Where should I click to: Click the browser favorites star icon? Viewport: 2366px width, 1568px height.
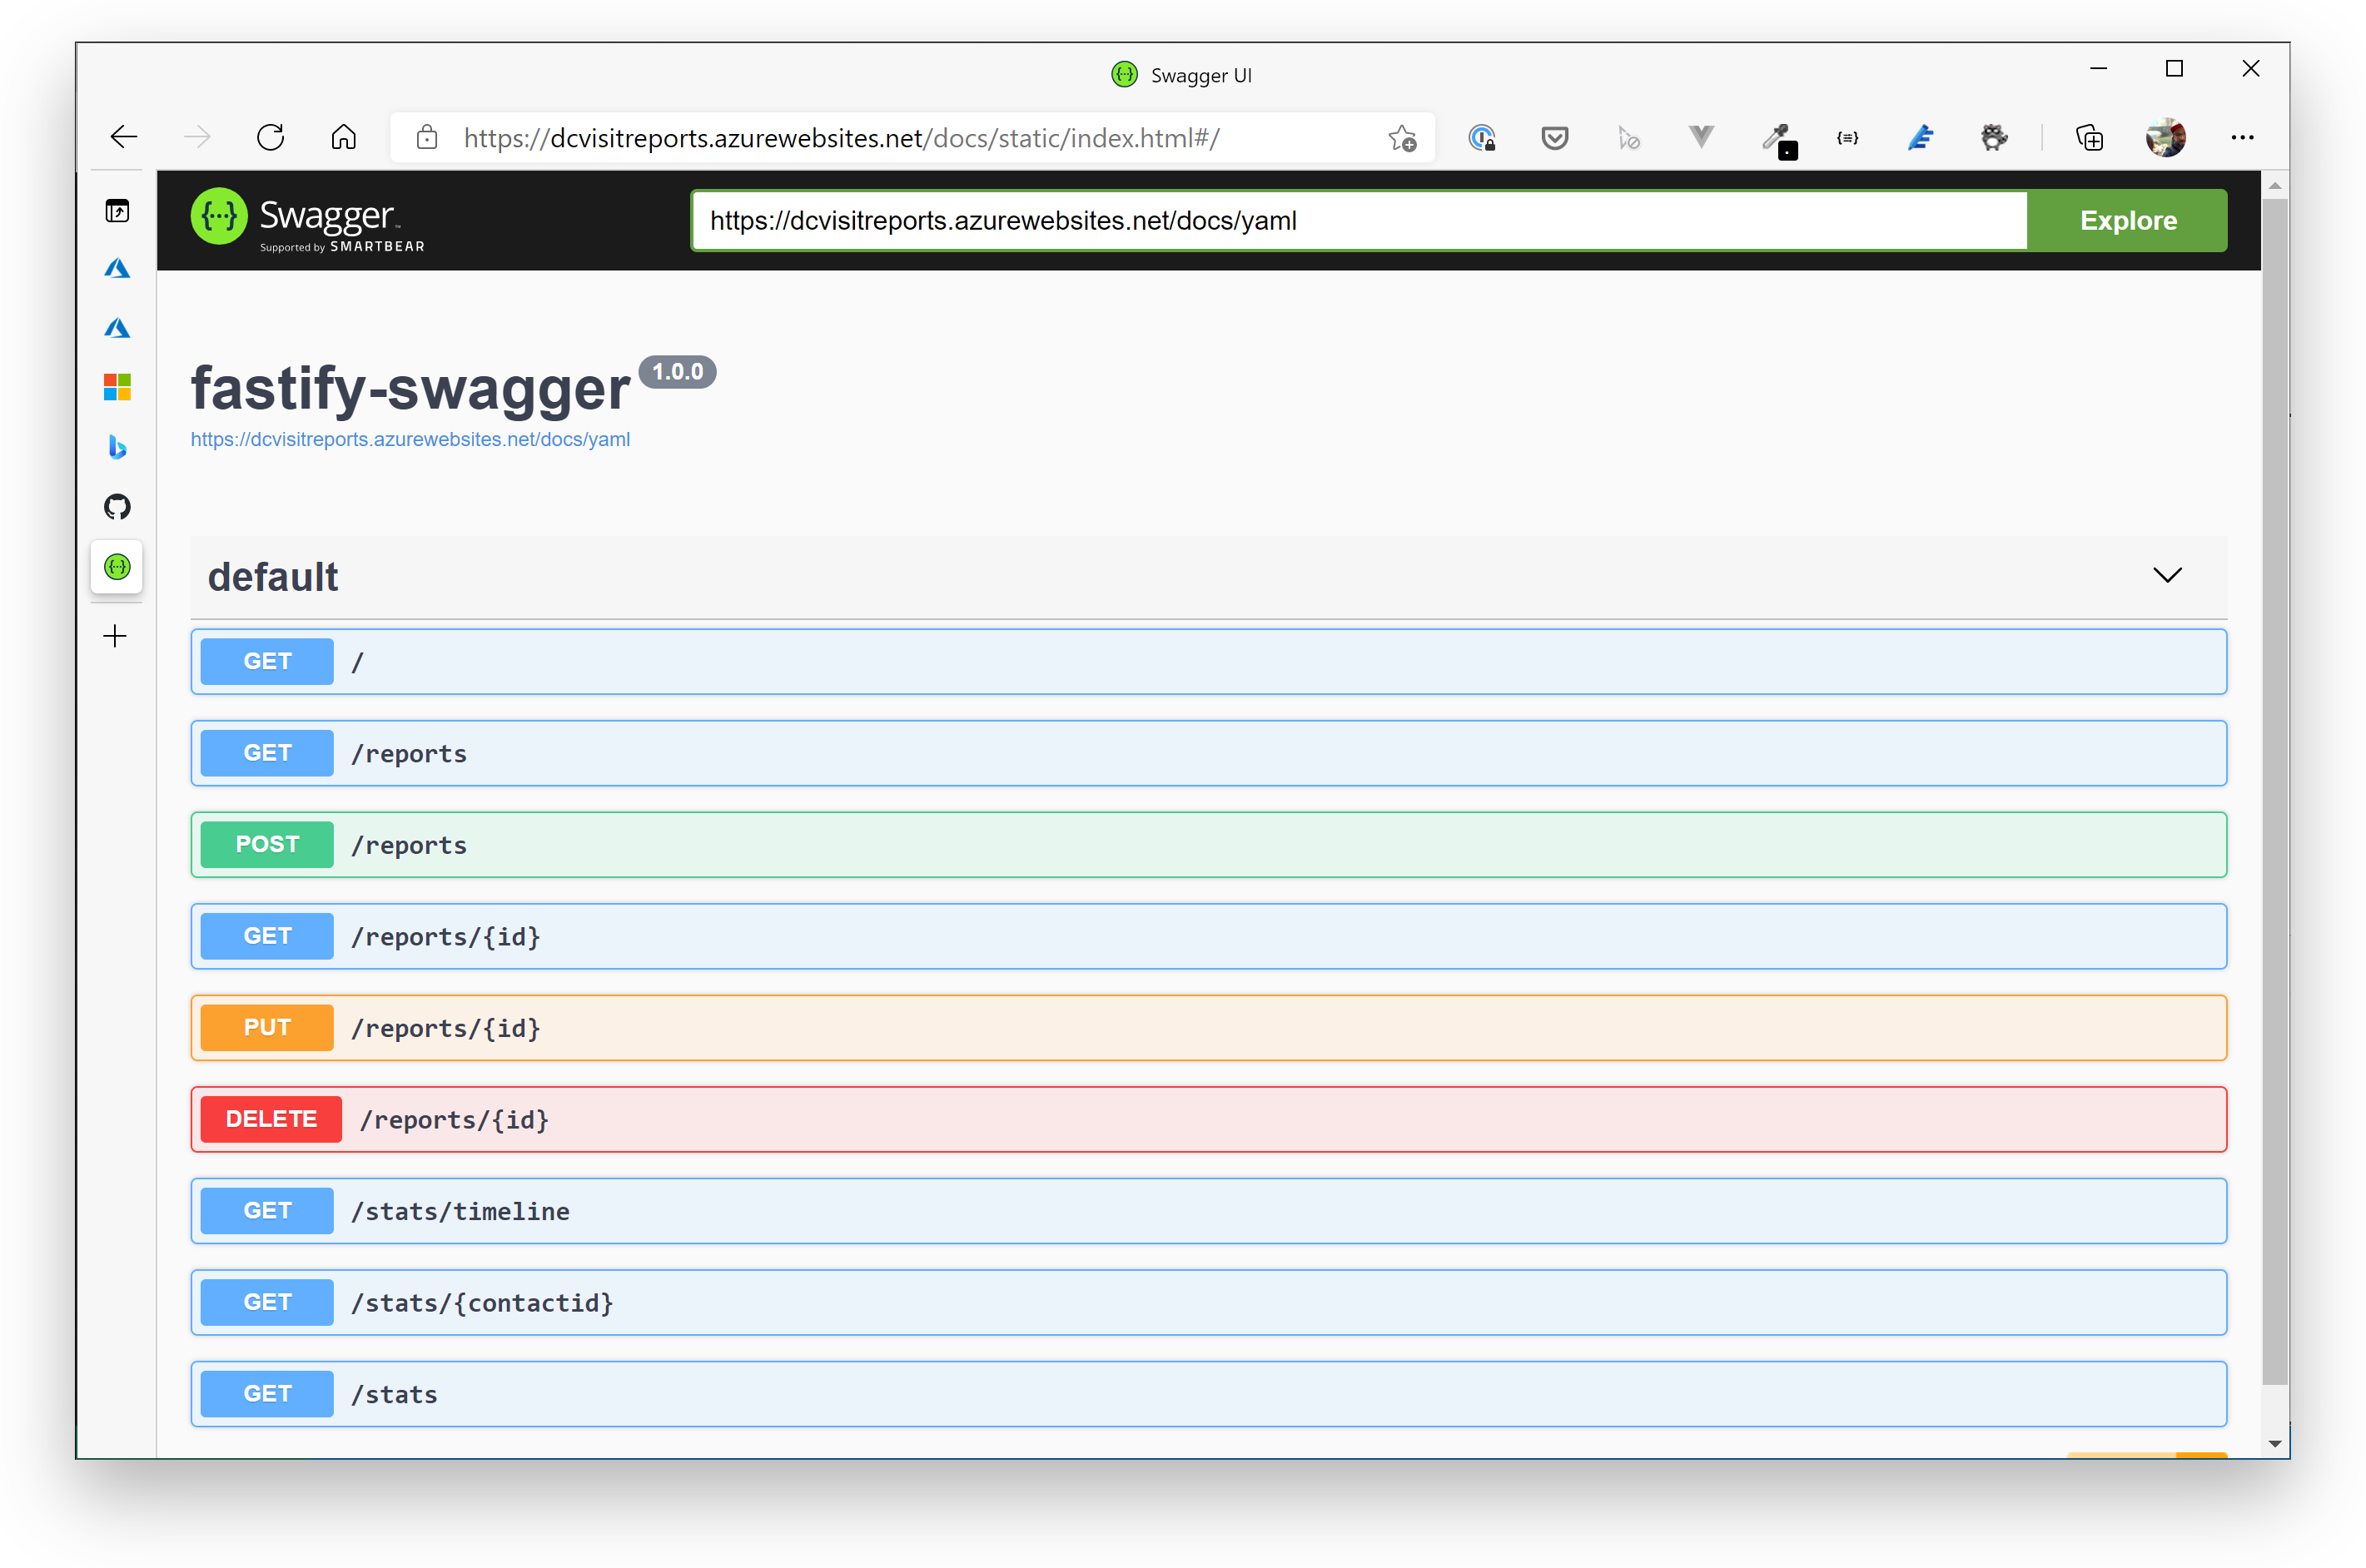[x=1402, y=138]
